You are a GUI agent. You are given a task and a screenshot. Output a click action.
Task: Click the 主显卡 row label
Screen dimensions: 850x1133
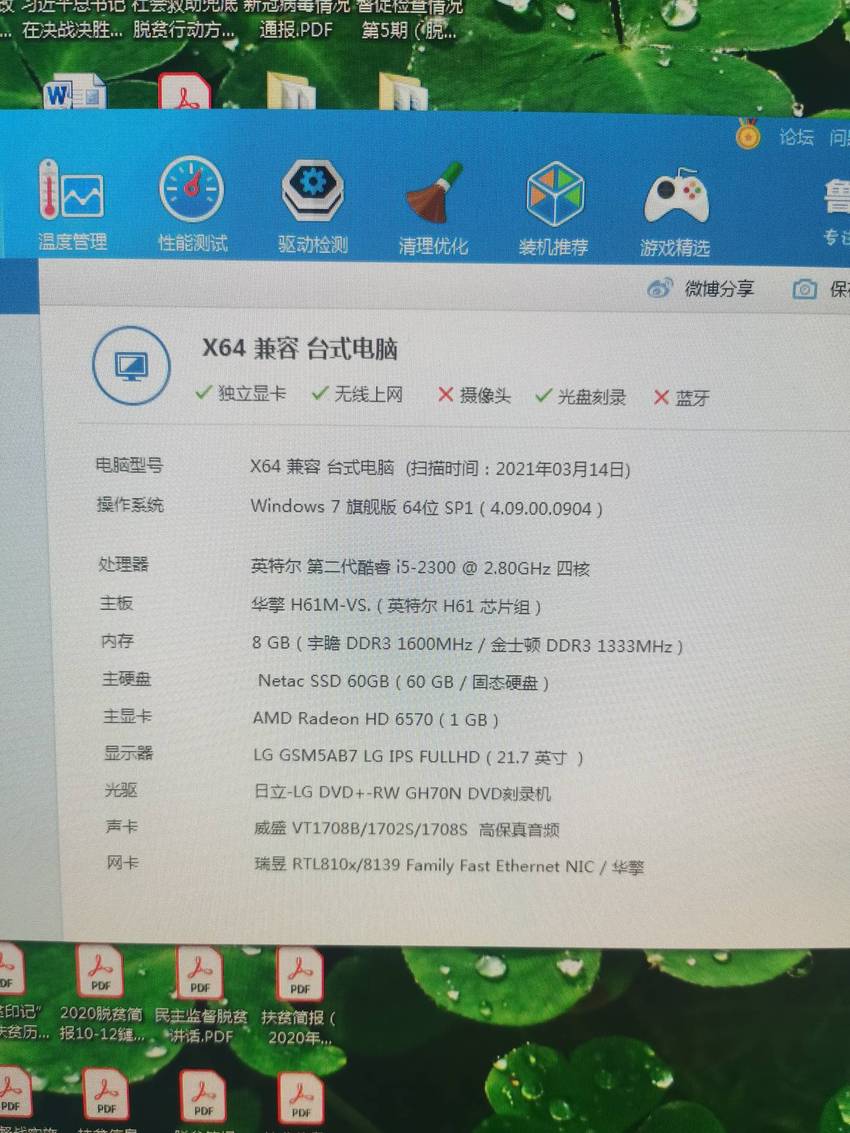[128, 715]
